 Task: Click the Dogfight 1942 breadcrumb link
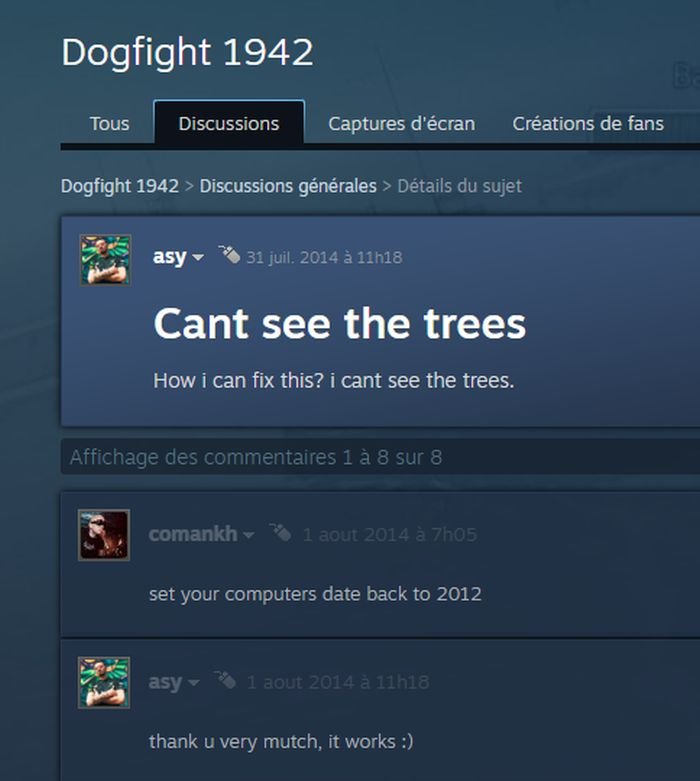[120, 186]
